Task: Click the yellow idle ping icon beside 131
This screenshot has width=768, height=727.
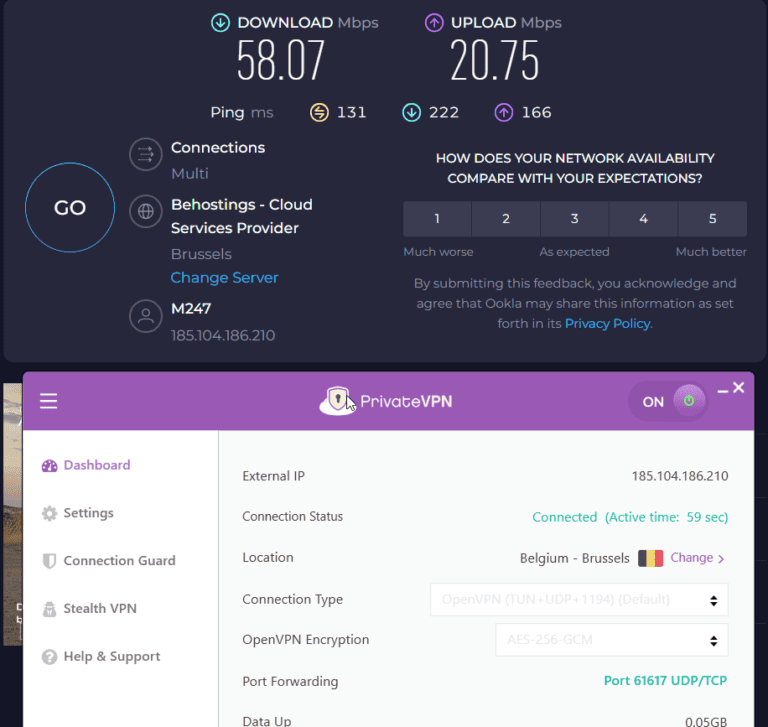Action: coord(319,112)
